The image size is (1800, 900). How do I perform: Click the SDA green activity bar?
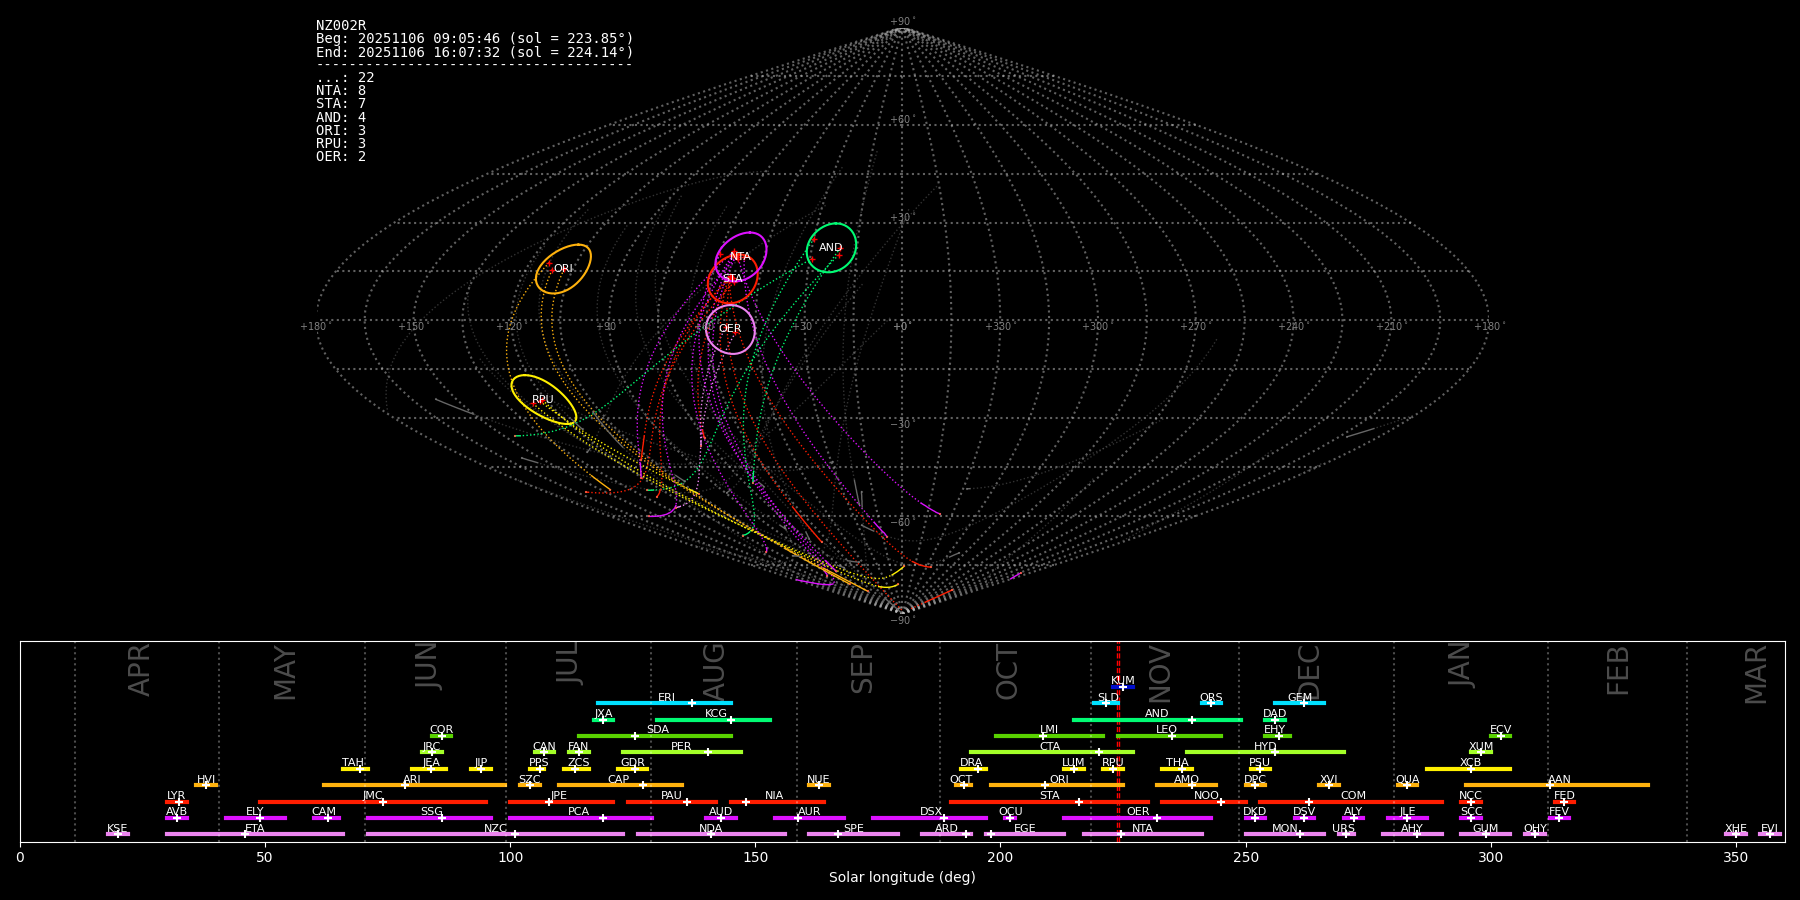coord(655,736)
